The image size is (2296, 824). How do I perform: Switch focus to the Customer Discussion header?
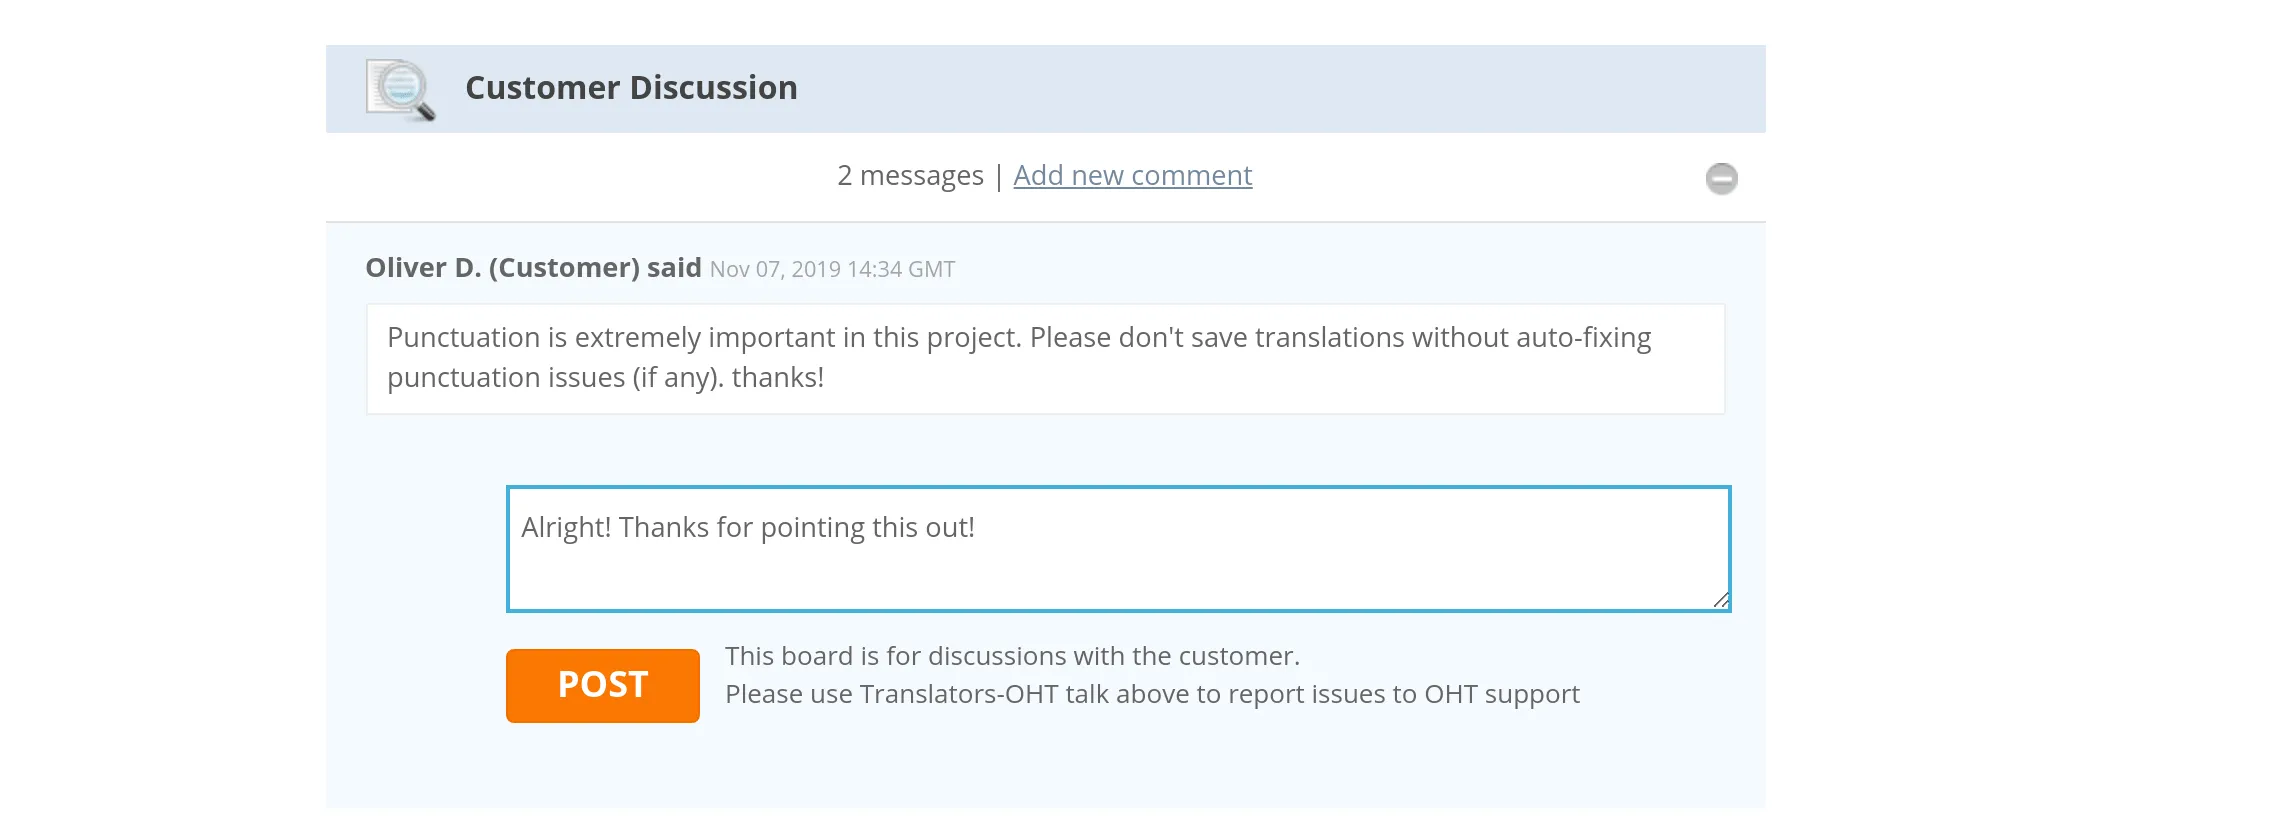click(632, 88)
